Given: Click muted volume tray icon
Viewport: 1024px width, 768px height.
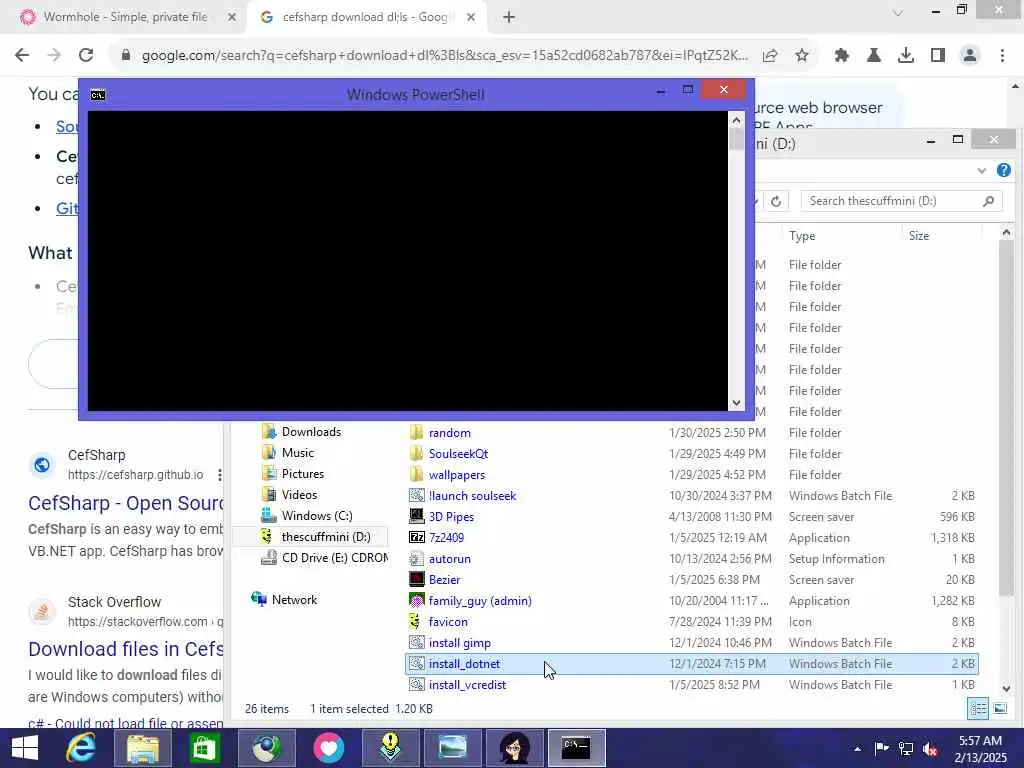Looking at the screenshot, I should click(931, 748).
